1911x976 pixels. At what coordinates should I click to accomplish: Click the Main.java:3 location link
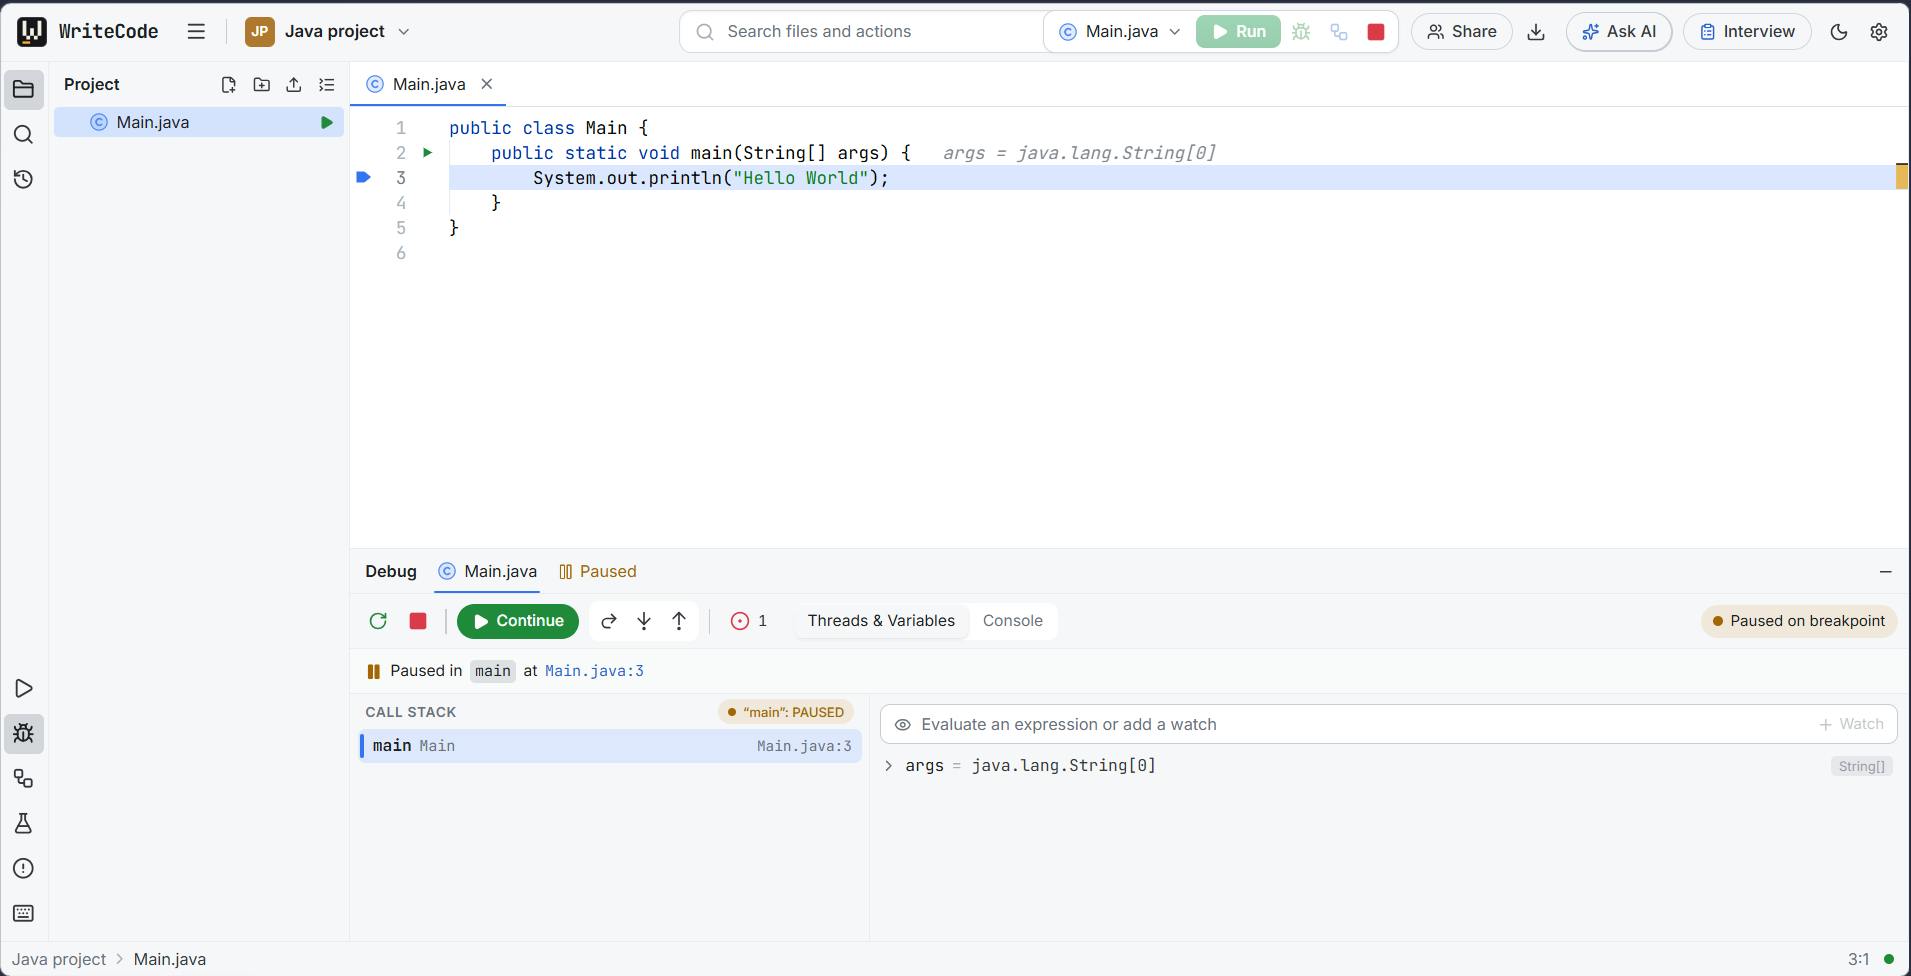[594, 672]
